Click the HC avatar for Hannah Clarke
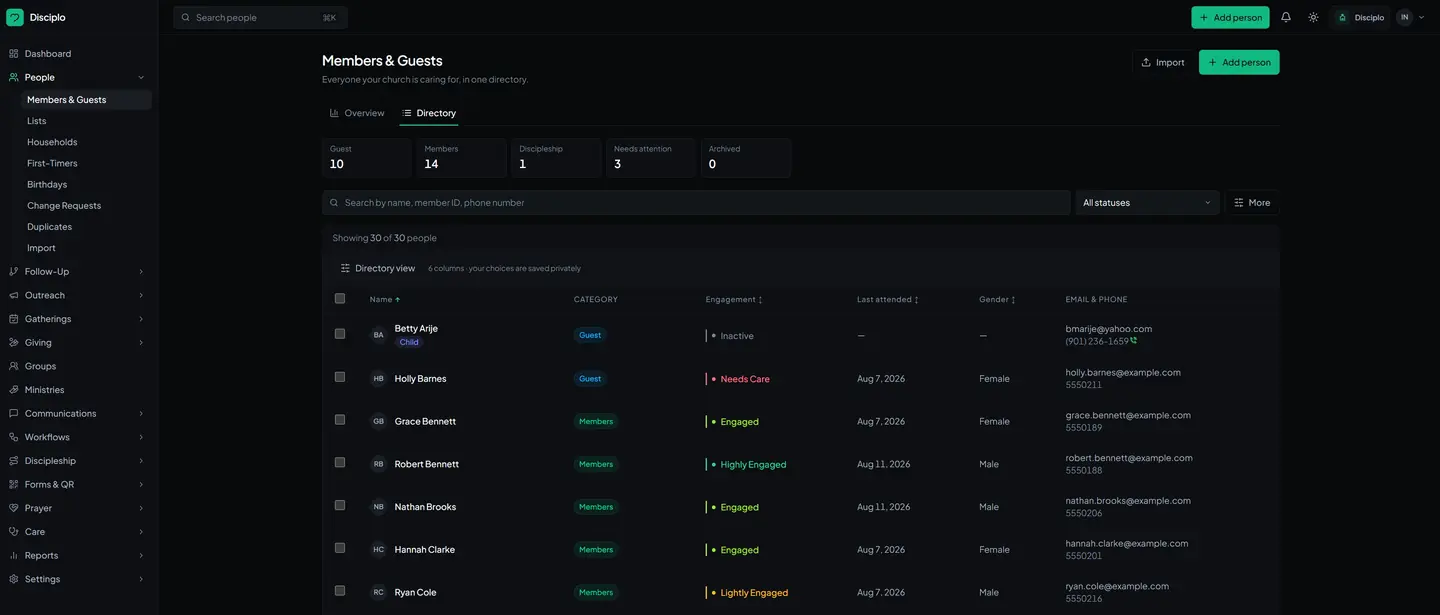Image resolution: width=1440 pixels, height=615 pixels. pyautogui.click(x=378, y=549)
